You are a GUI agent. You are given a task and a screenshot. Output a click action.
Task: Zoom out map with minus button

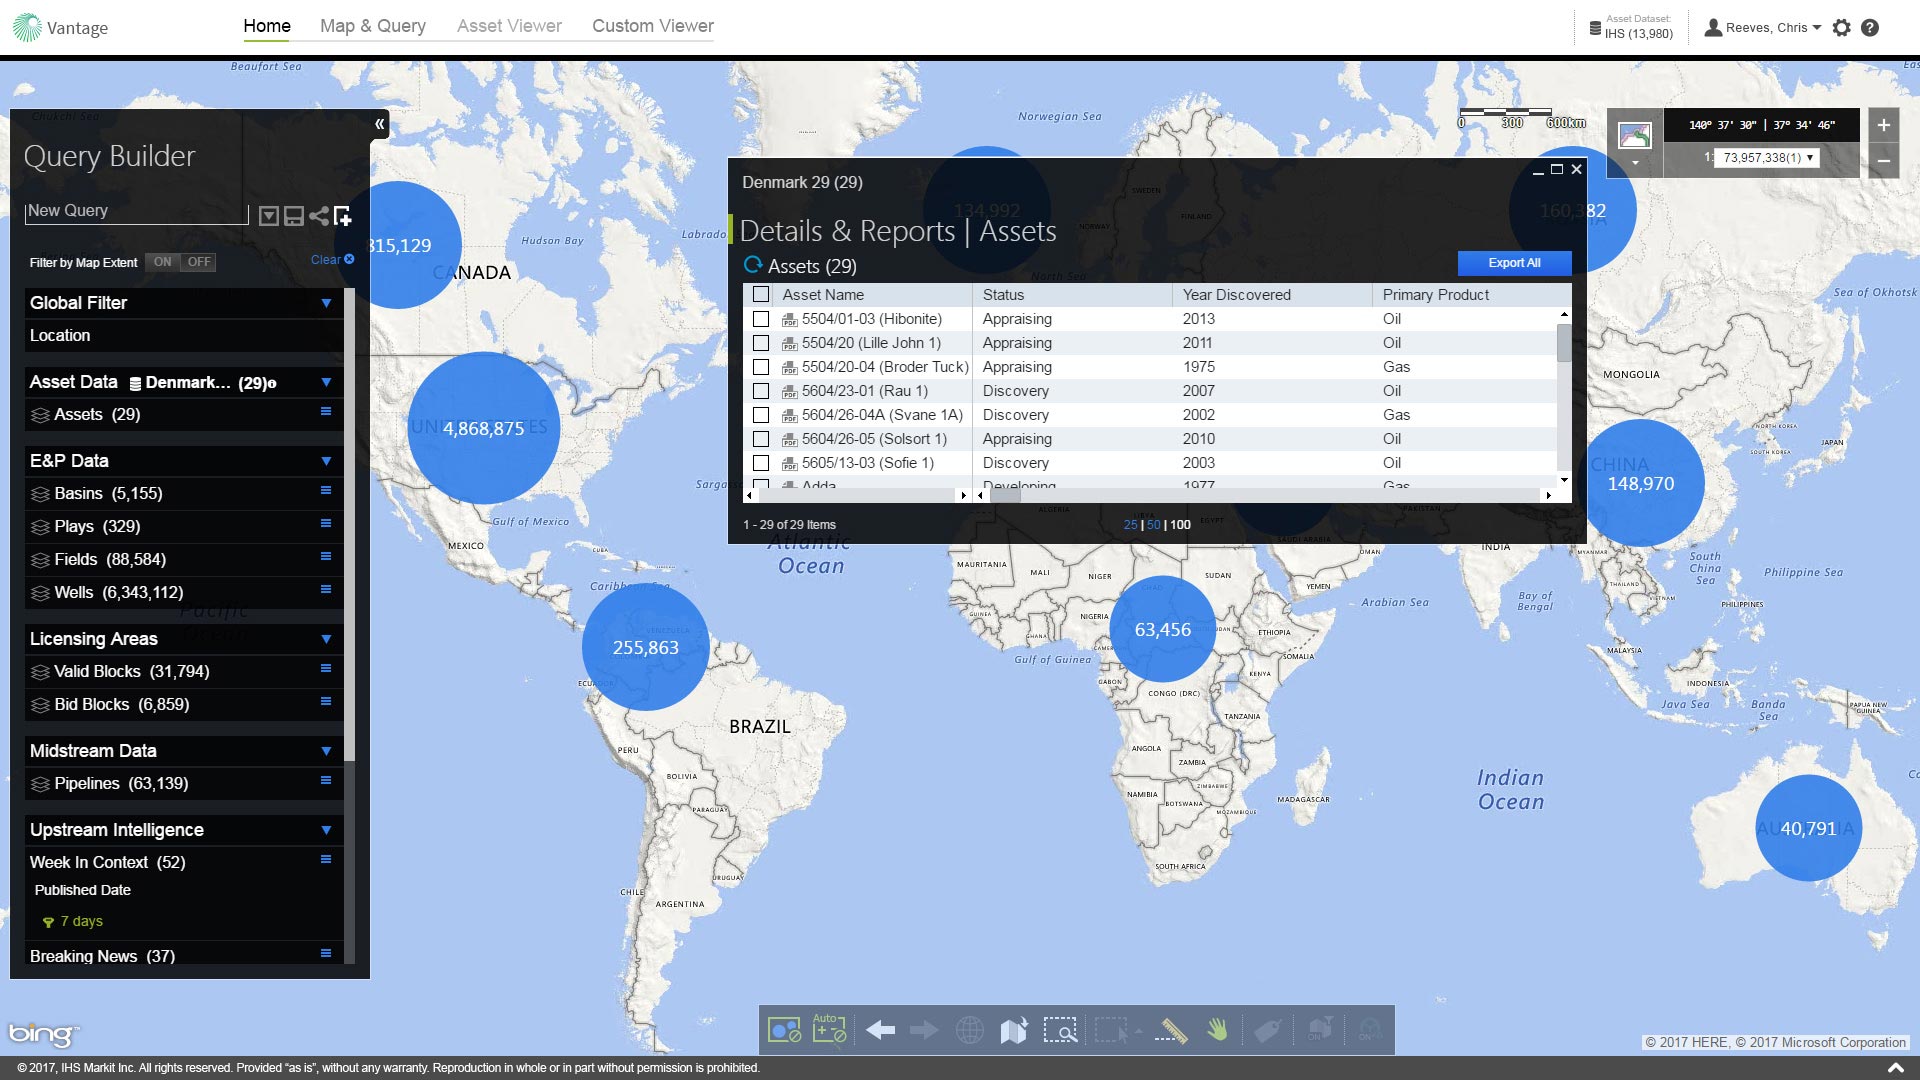(1883, 160)
